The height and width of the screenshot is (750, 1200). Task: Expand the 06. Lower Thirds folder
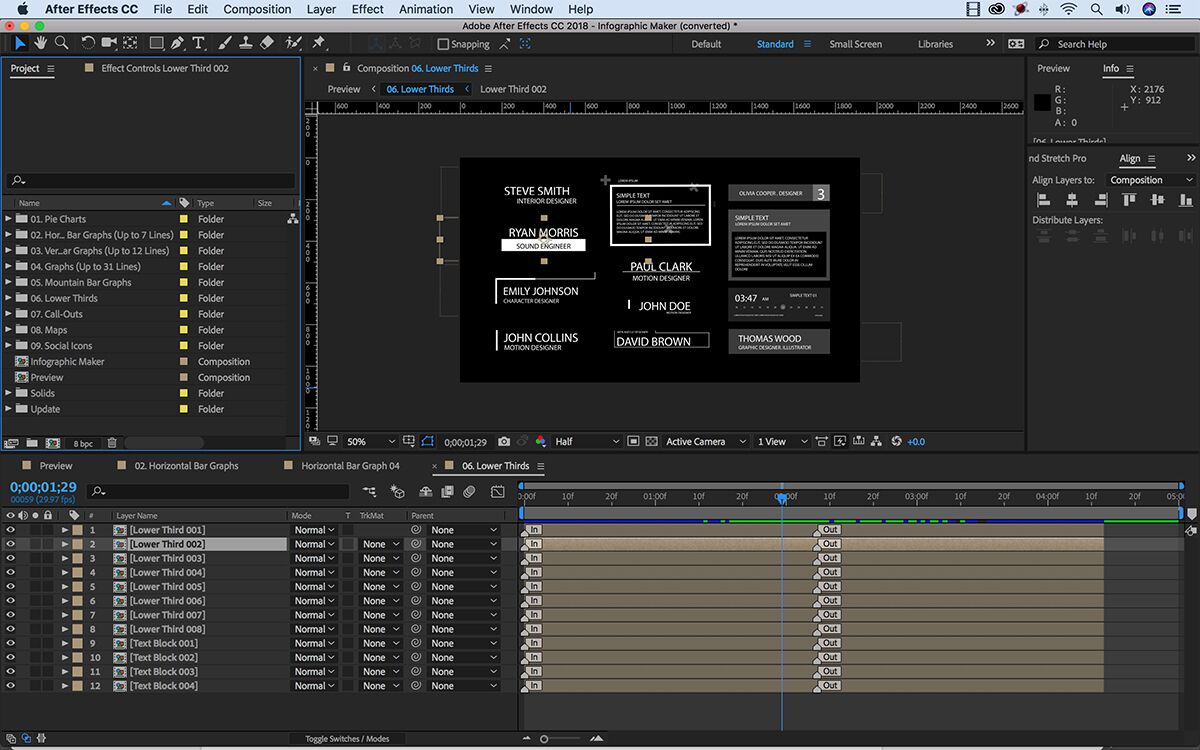(x=10, y=298)
